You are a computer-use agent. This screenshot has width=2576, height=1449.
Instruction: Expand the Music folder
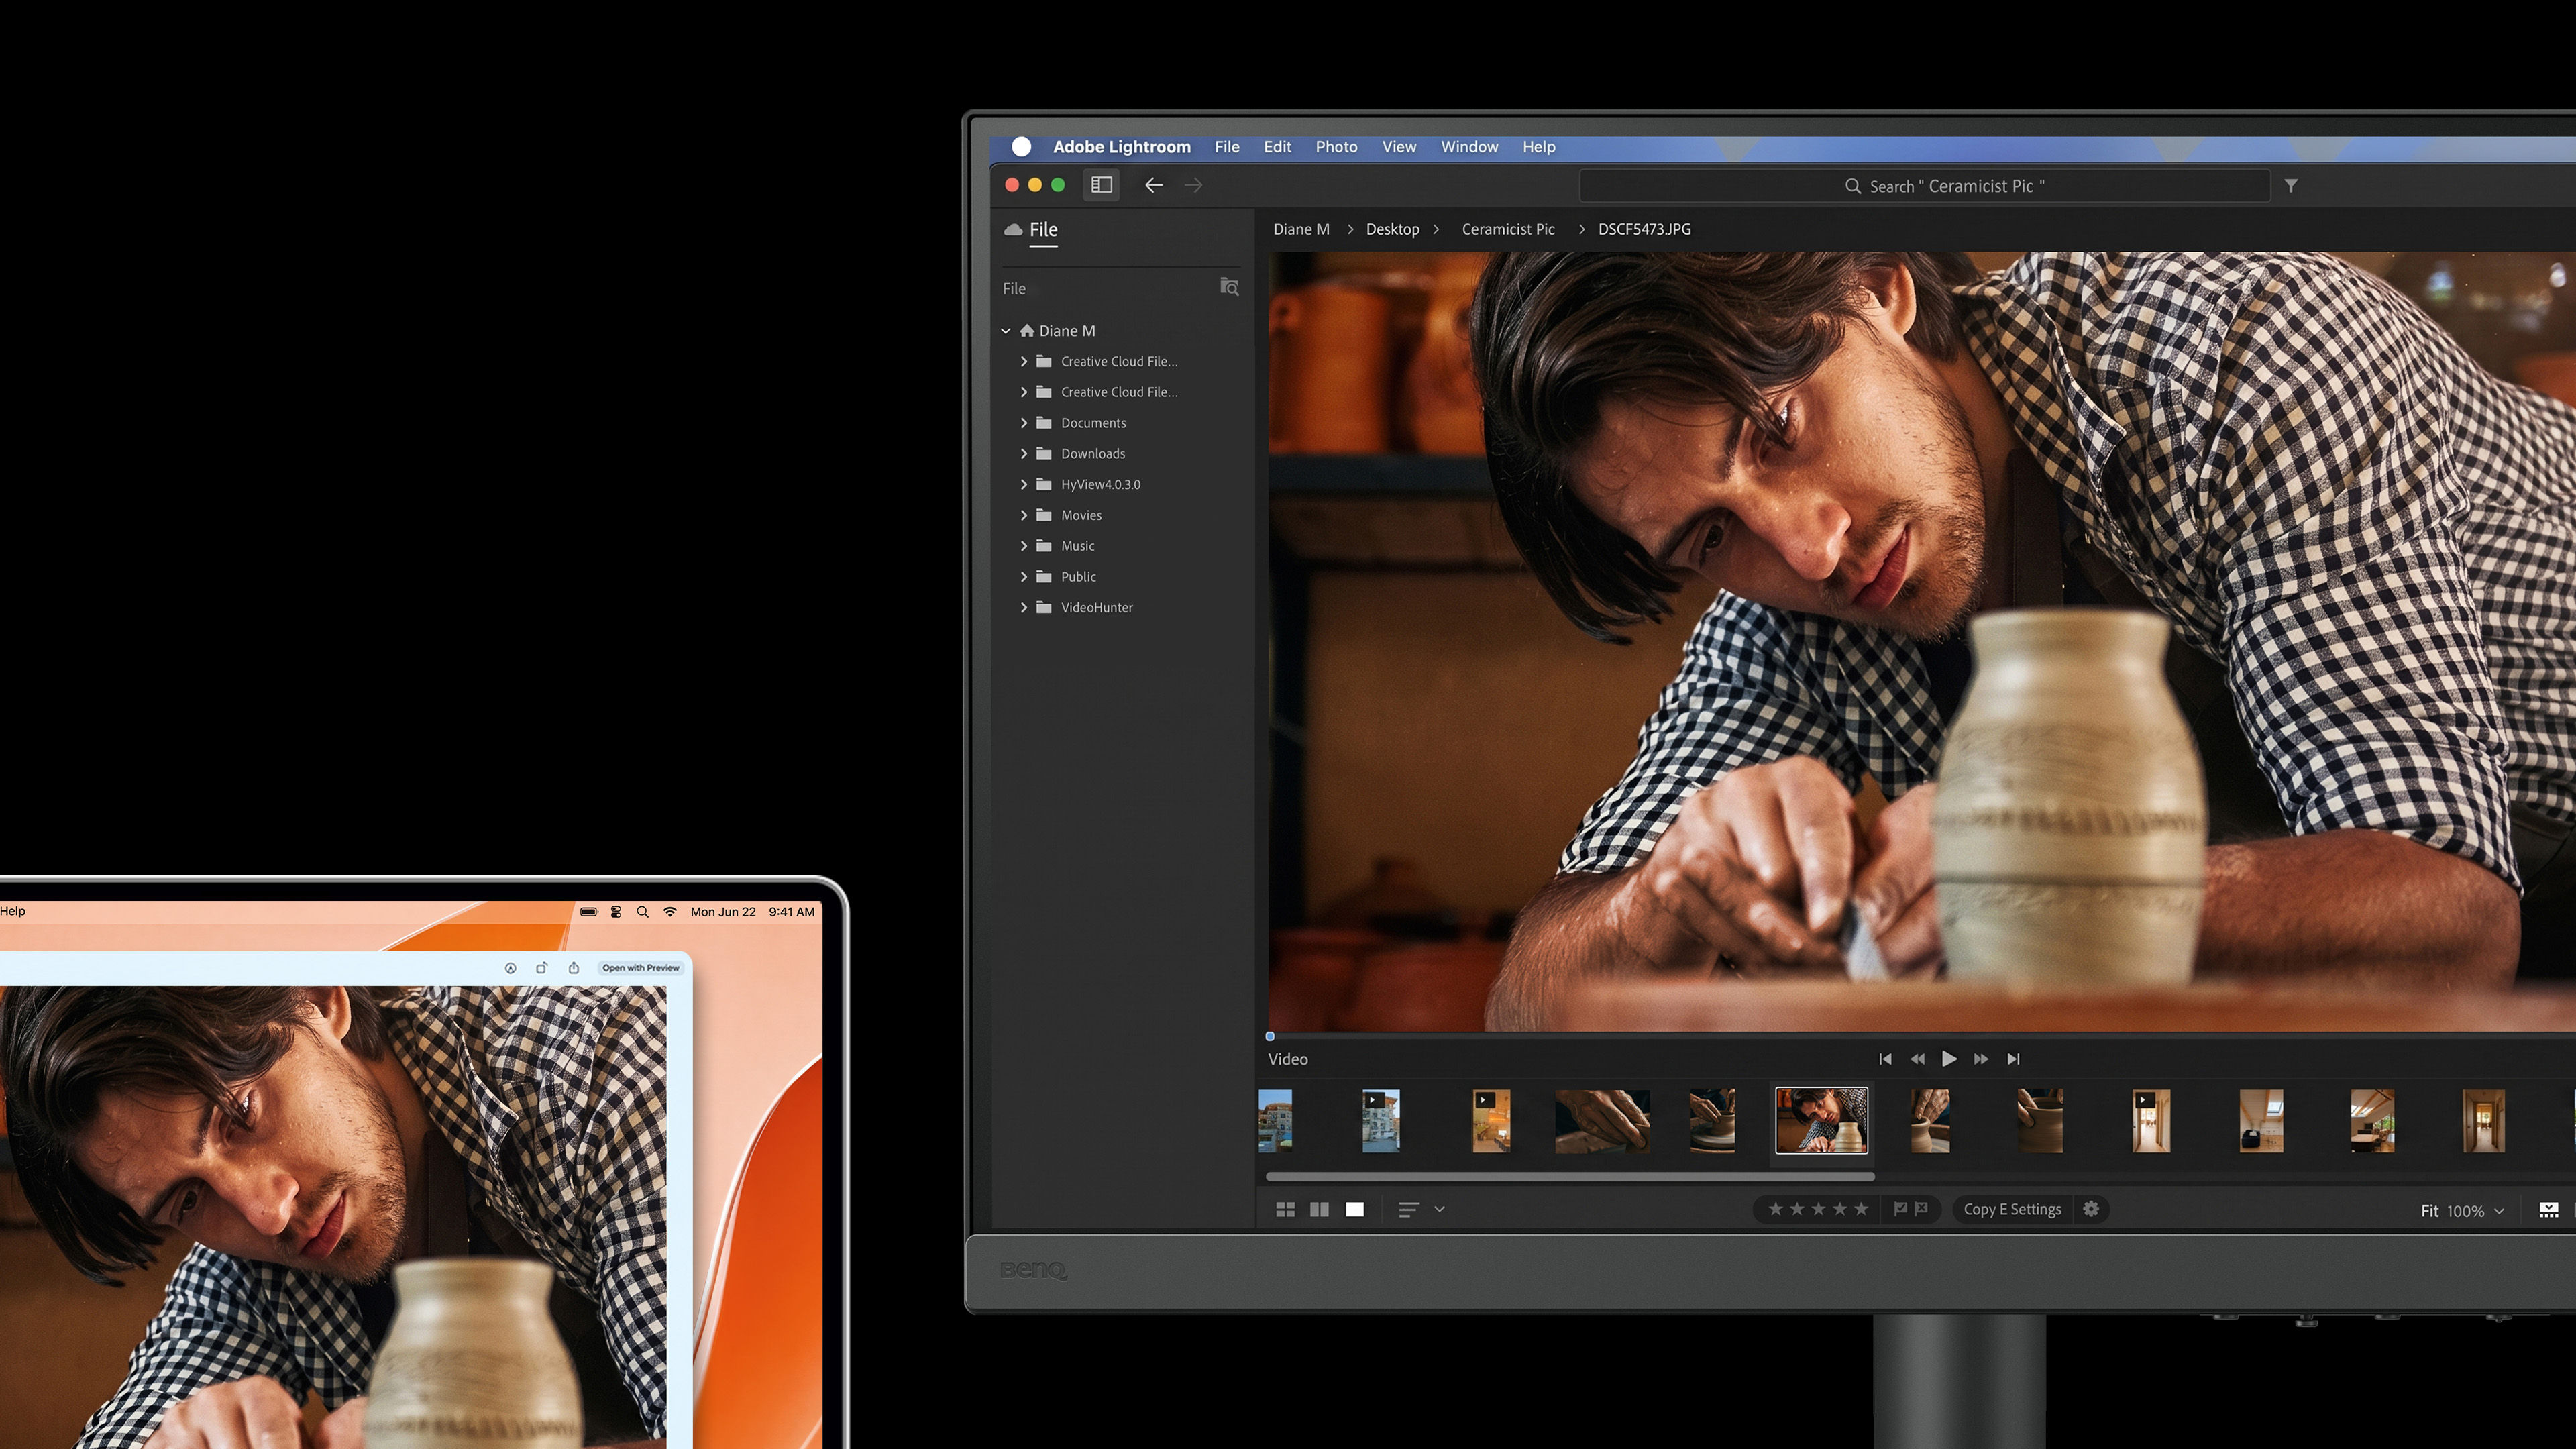pos(1024,546)
